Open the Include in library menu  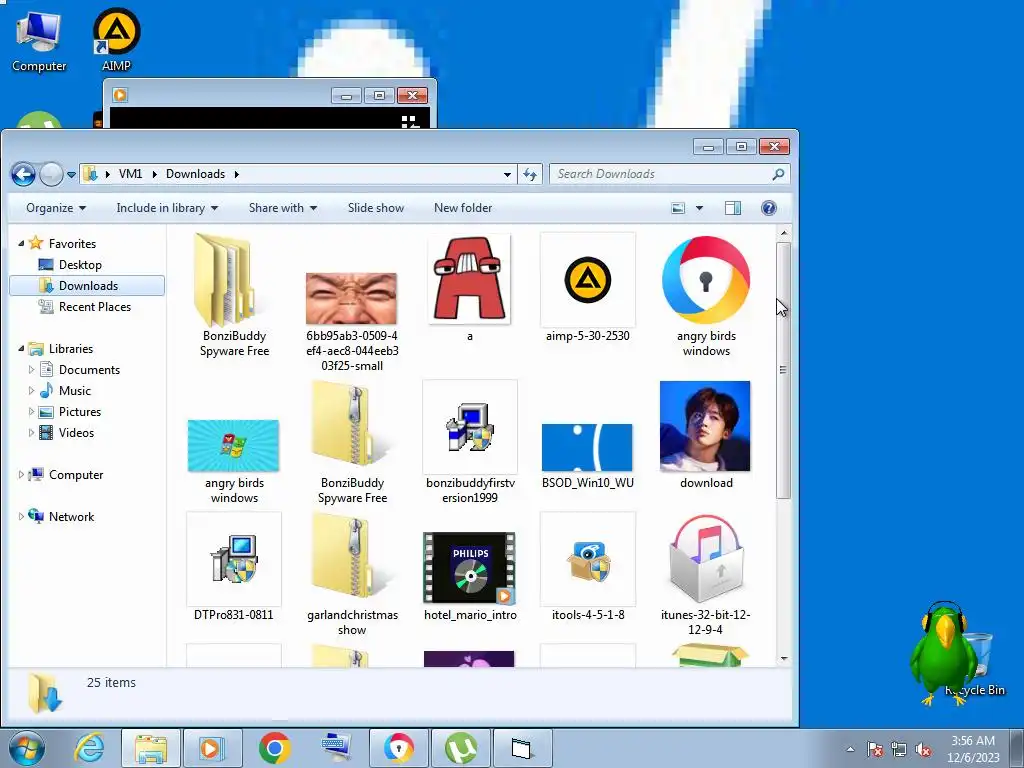(x=167, y=208)
